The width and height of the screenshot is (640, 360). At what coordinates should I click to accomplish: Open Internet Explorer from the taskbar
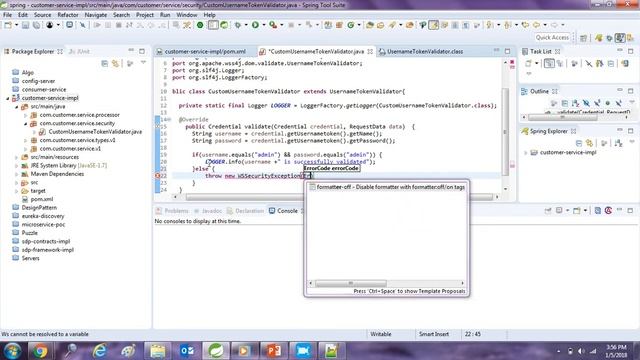(x=99, y=351)
